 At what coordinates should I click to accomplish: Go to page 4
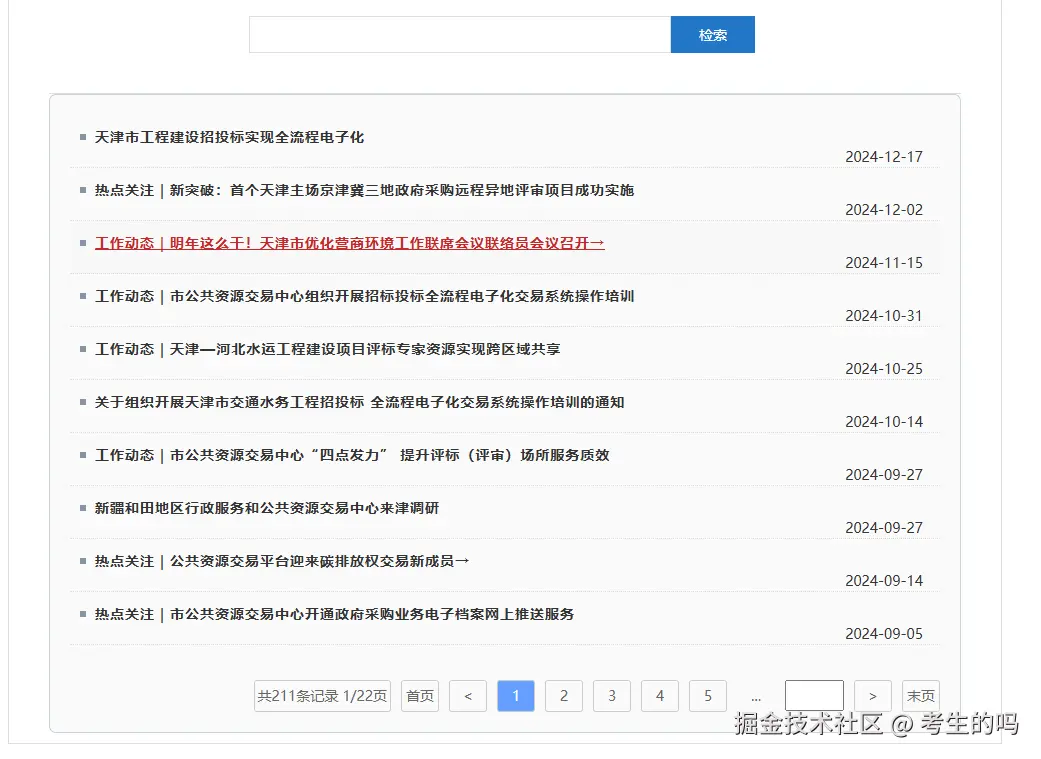pyautogui.click(x=660, y=696)
